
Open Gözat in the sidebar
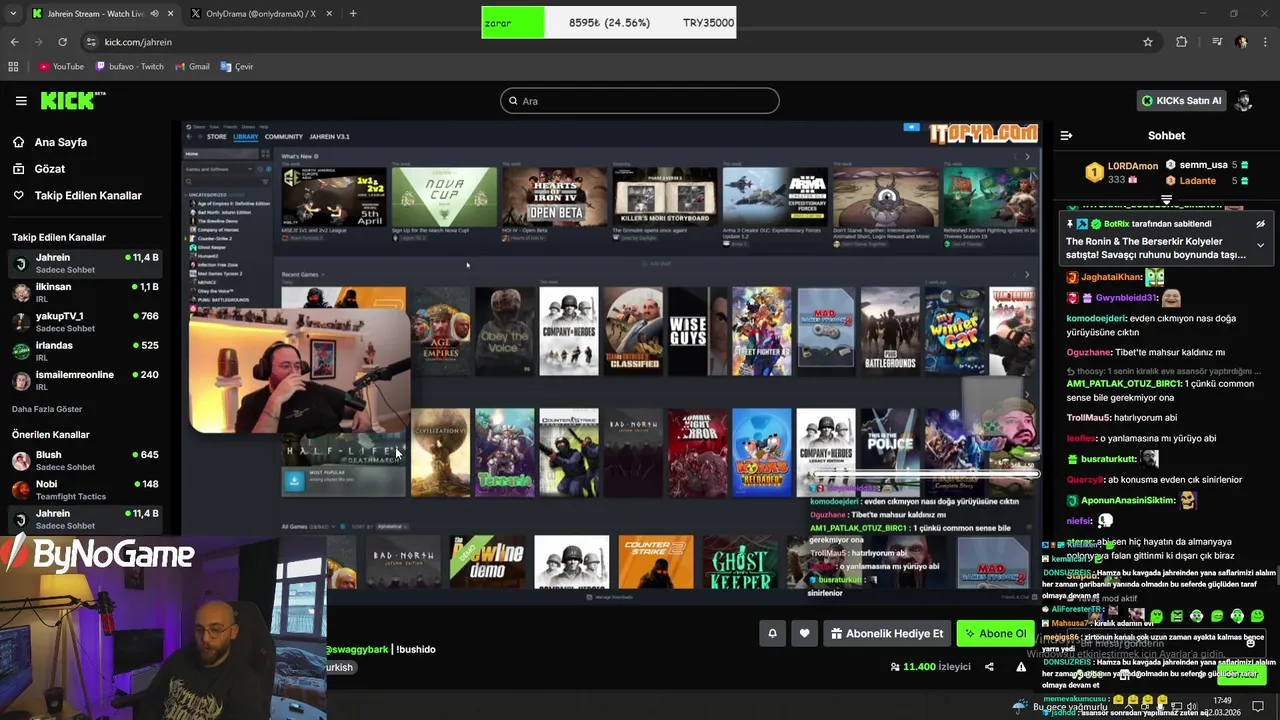click(39, 169)
